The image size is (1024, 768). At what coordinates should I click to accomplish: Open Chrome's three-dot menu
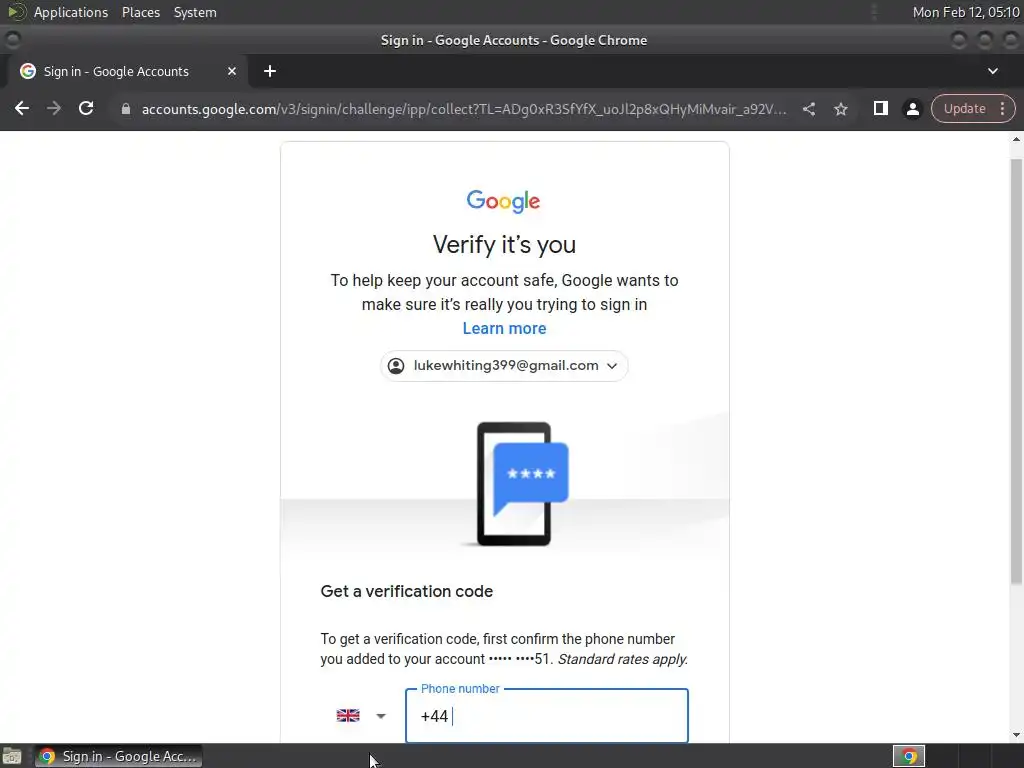point(1002,108)
